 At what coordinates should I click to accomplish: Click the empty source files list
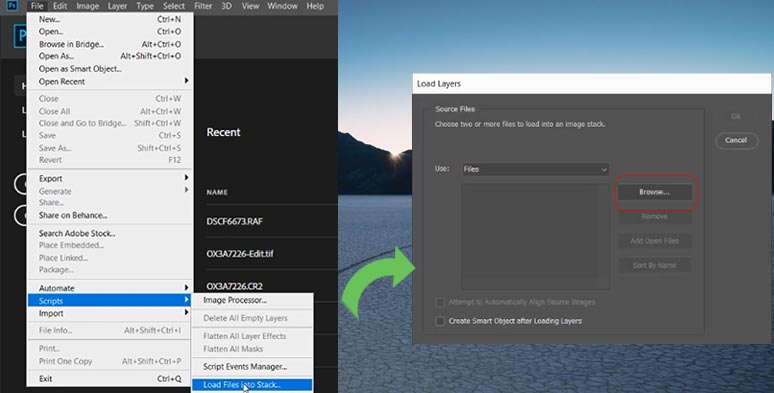pyautogui.click(x=535, y=236)
